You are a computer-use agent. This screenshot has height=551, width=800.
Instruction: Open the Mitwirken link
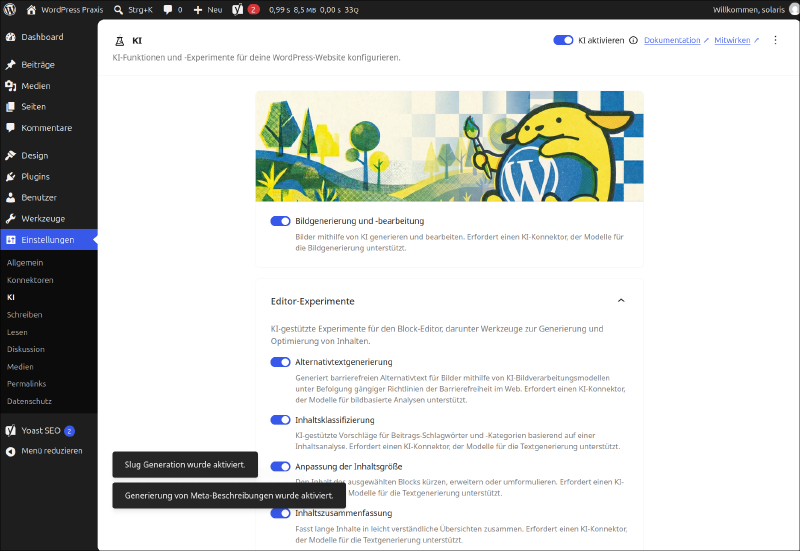pyautogui.click(x=732, y=40)
